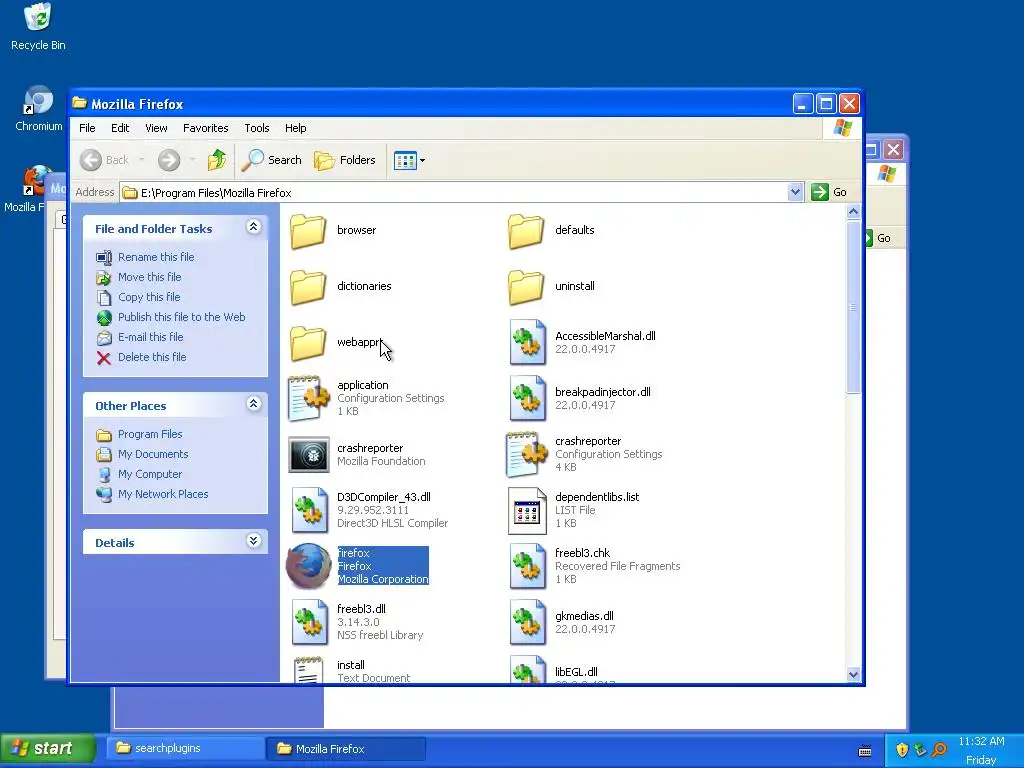The width and height of the screenshot is (1024, 768).
Task: Open the File menu
Action: 88,128
